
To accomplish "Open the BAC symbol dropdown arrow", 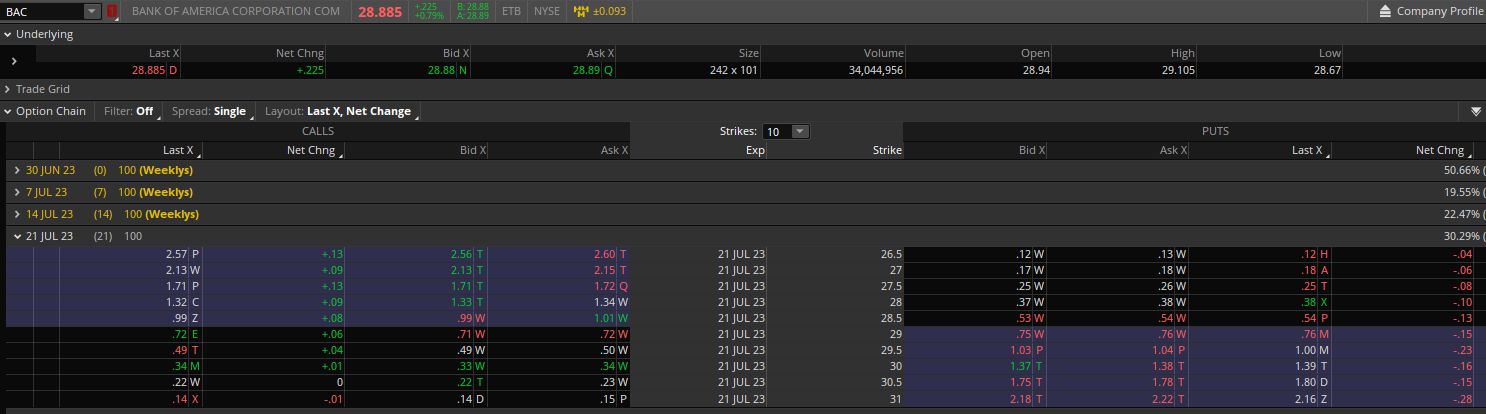I will tap(92, 12).
